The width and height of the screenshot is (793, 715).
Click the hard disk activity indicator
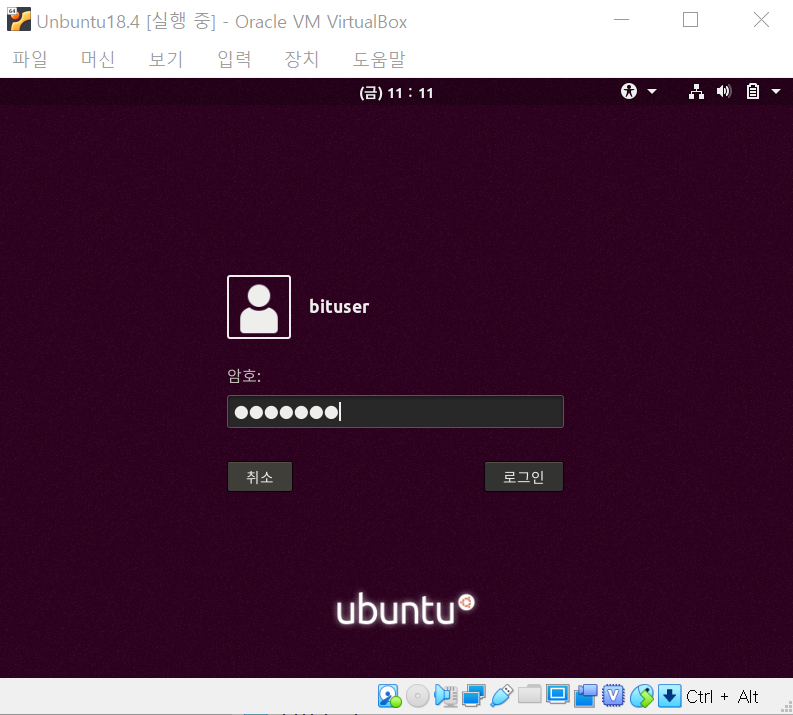tap(389, 696)
